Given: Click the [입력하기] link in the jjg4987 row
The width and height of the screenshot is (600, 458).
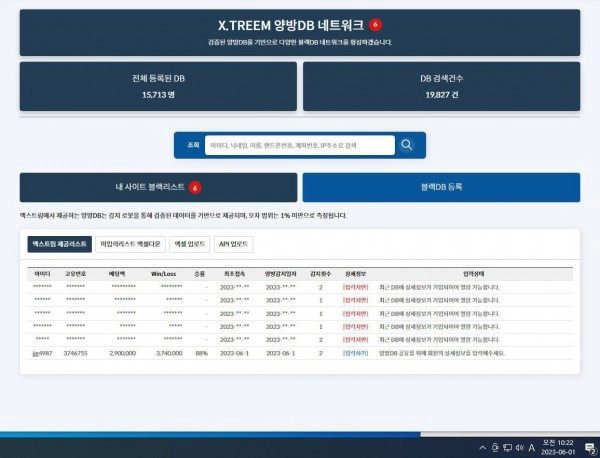Looking at the screenshot, I should pyautogui.click(x=355, y=353).
